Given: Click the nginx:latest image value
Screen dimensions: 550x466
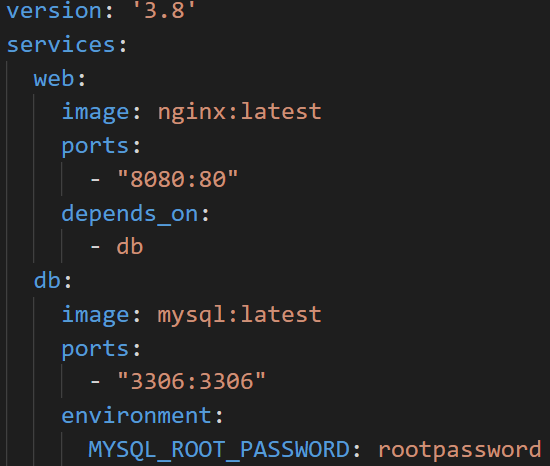Looking at the screenshot, I should [x=240, y=112].
